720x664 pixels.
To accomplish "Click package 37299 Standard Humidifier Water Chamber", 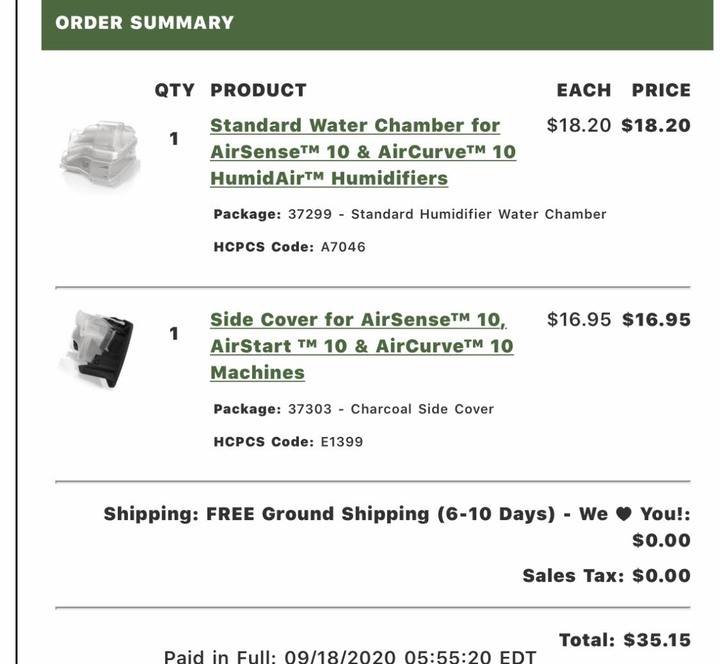I will pos(410,214).
